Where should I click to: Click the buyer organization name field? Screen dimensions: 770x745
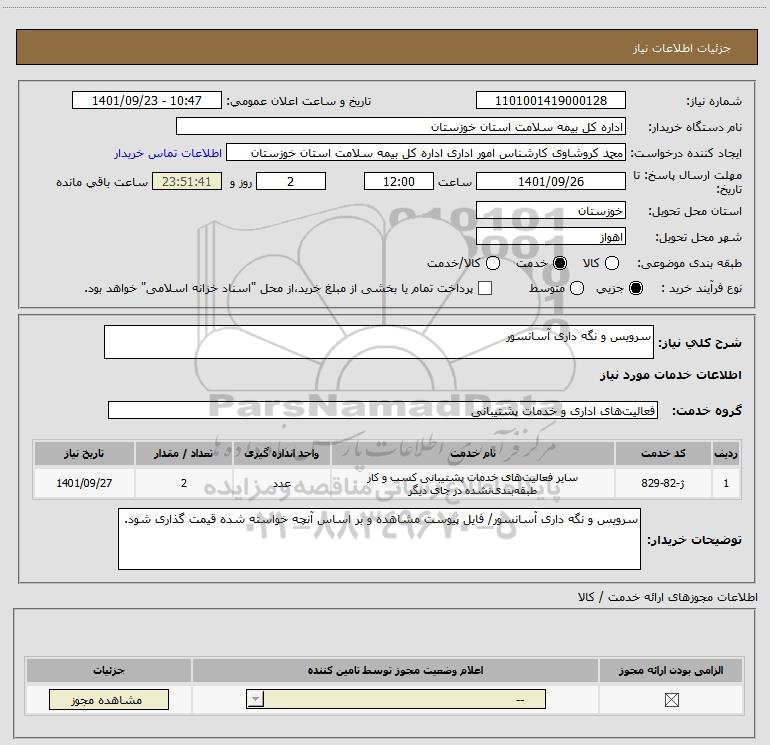click(401, 127)
